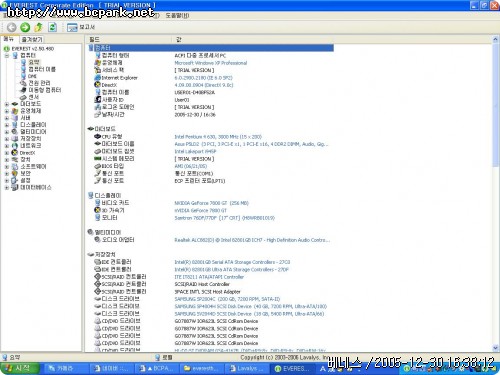Click the 네트워크 globe icon in tree
Screen dimensions: 500x375
[15, 146]
